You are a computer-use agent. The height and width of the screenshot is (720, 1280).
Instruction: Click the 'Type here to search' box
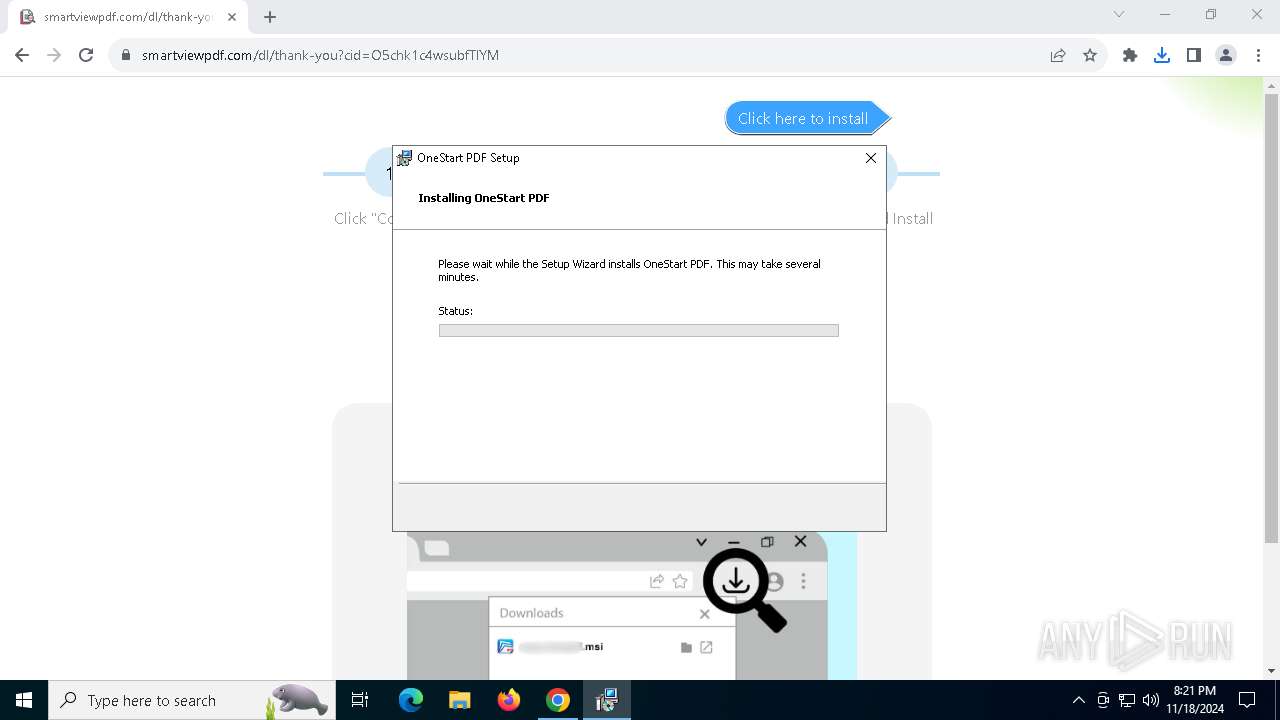(191, 700)
